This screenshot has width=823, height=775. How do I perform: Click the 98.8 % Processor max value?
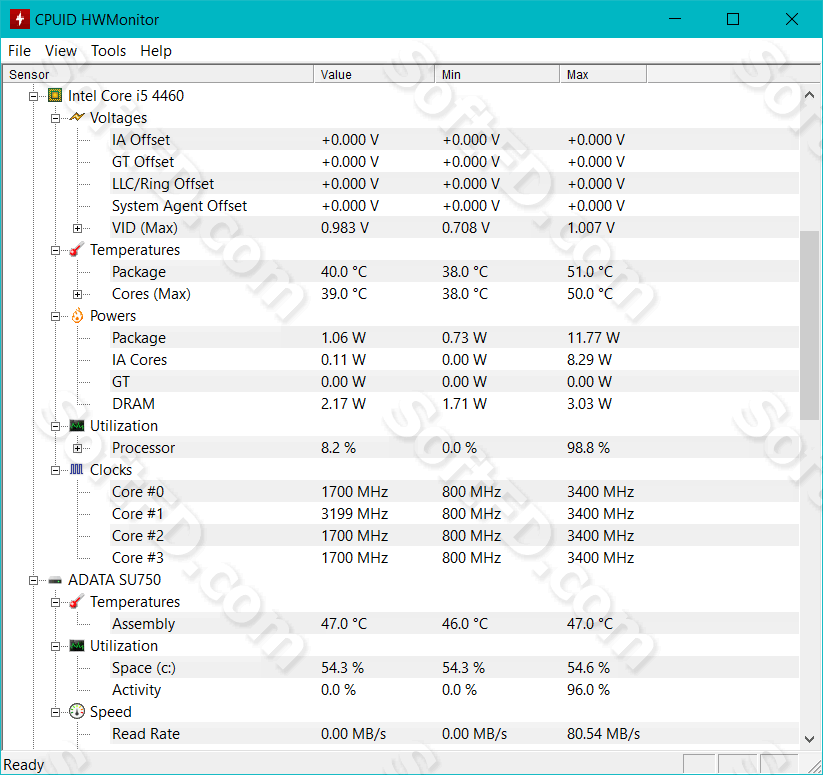[588, 448]
